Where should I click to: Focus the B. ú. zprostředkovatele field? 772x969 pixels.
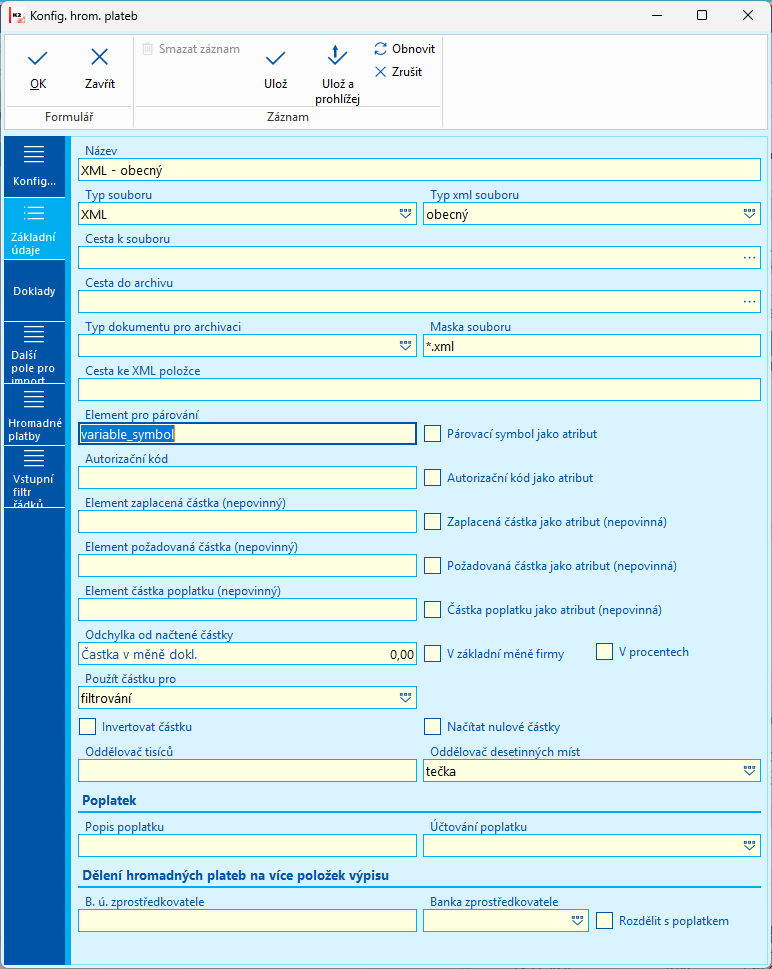point(247,920)
